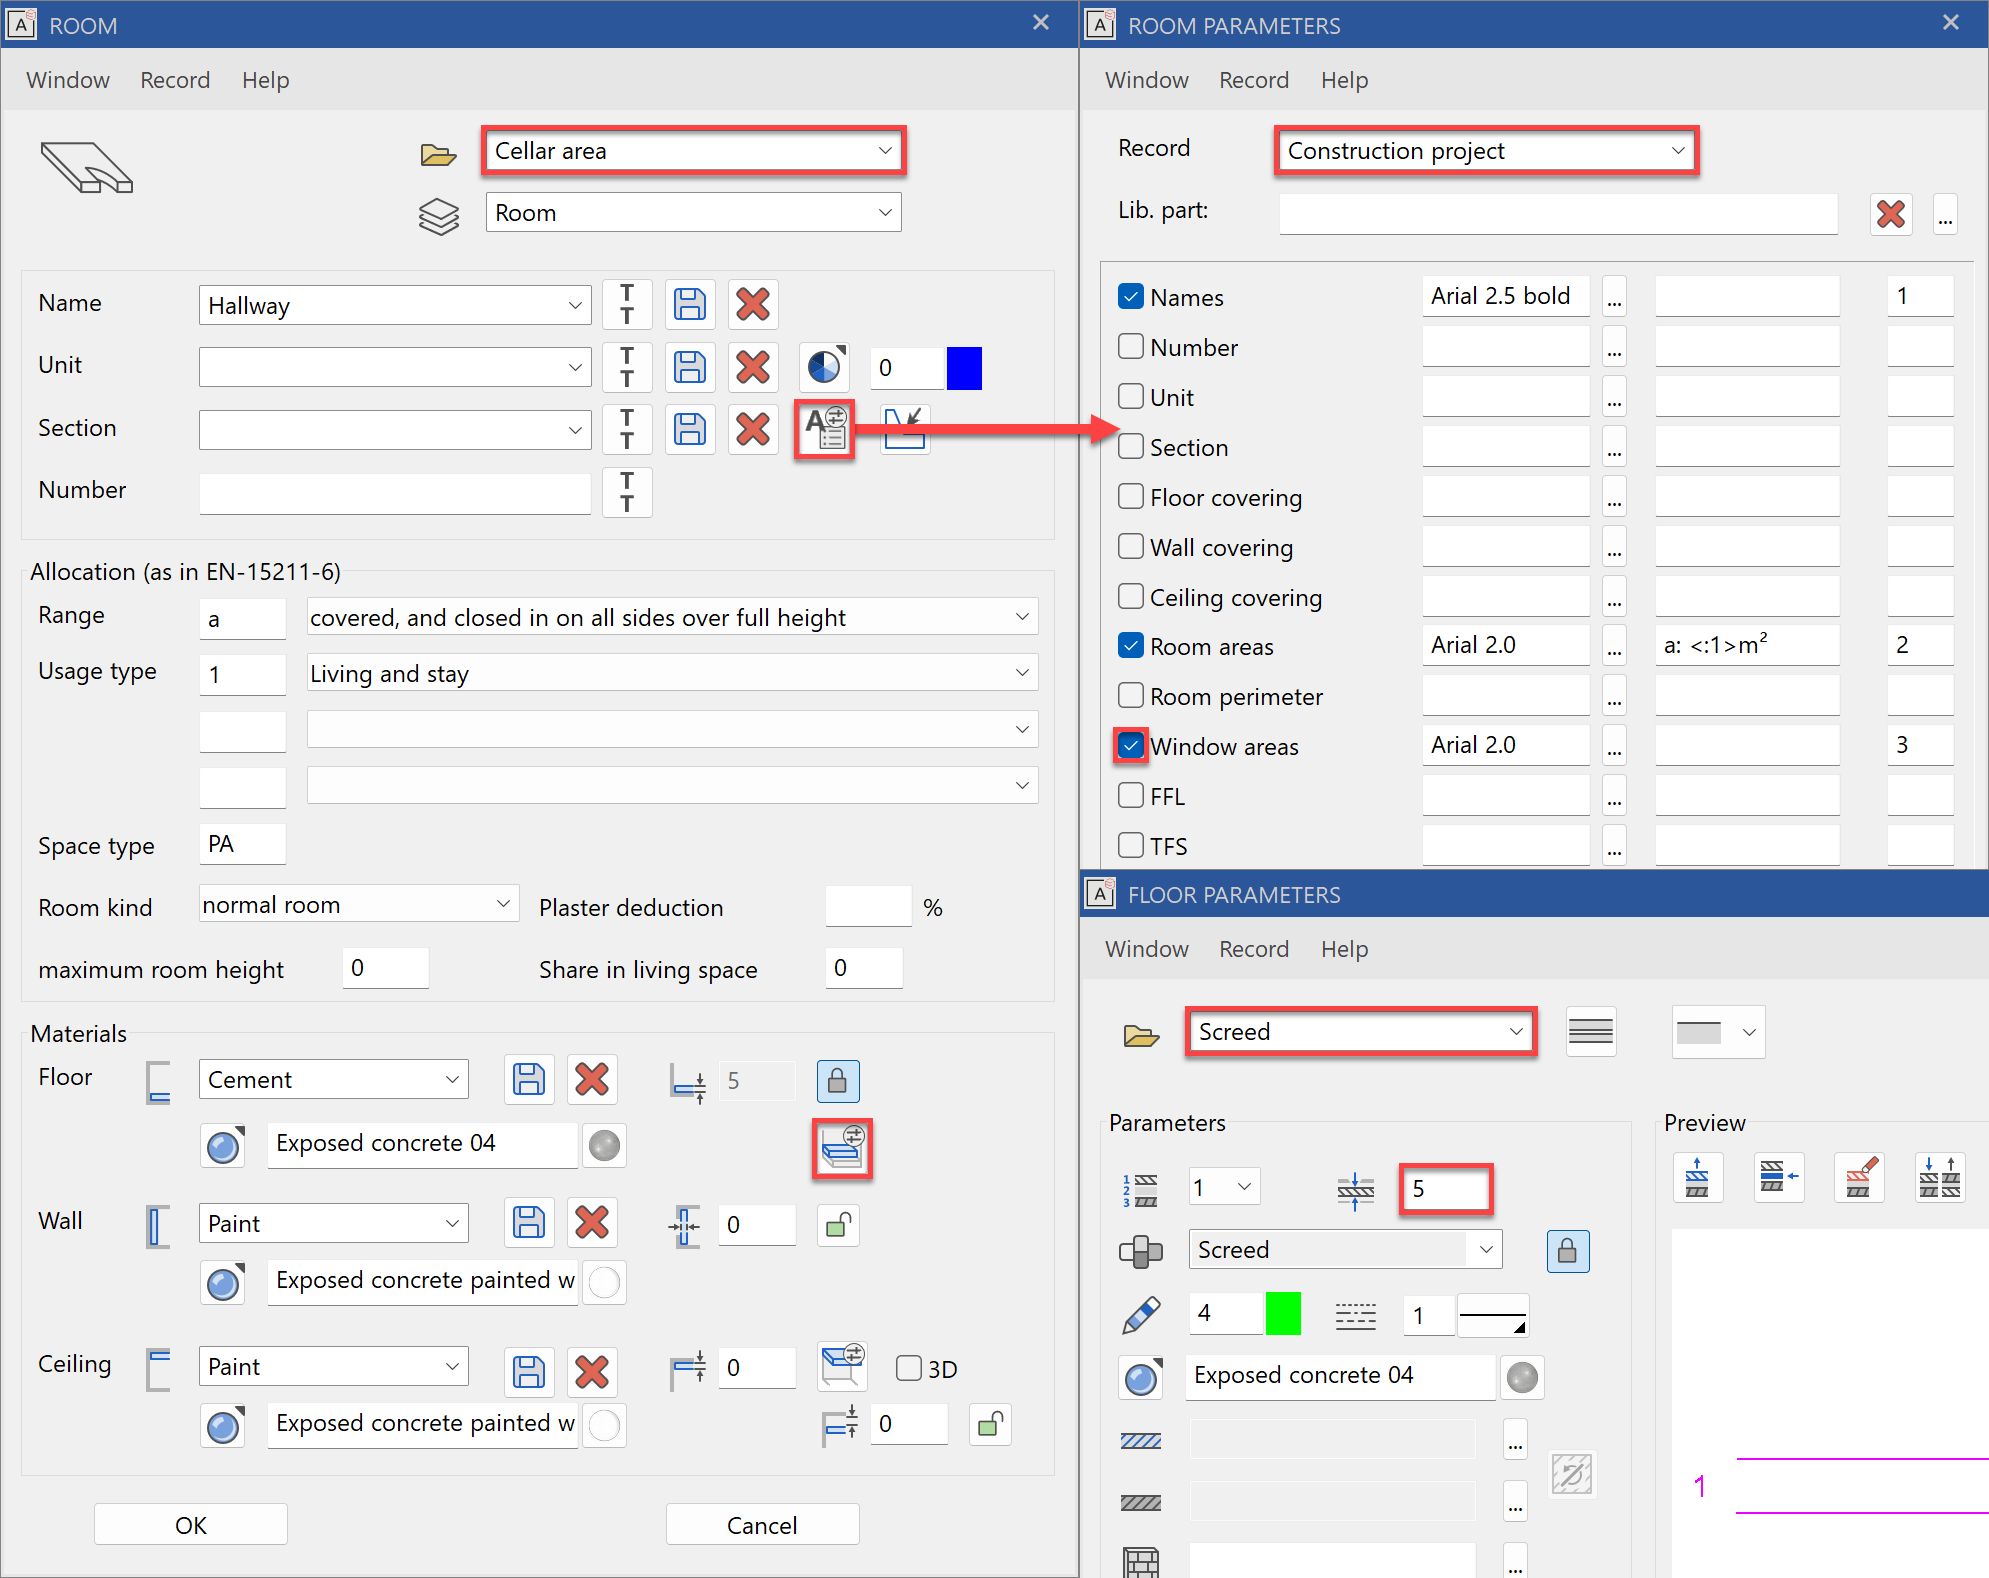Click the red X beside Lib. part
The width and height of the screenshot is (1989, 1578).
(x=1890, y=213)
